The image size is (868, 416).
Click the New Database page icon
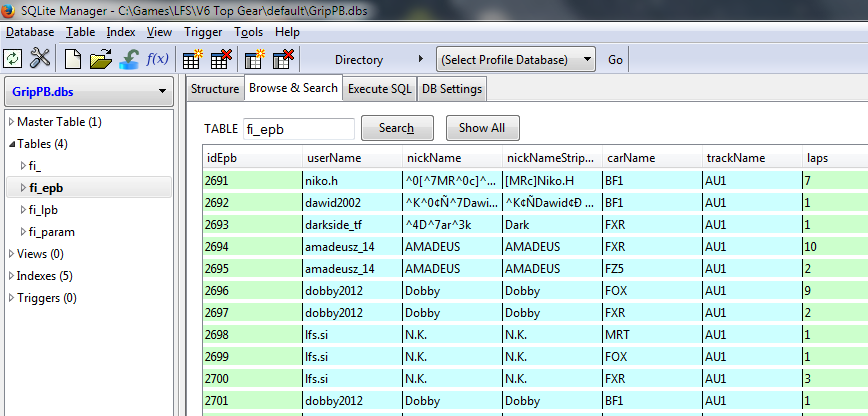pyautogui.click(x=73, y=58)
